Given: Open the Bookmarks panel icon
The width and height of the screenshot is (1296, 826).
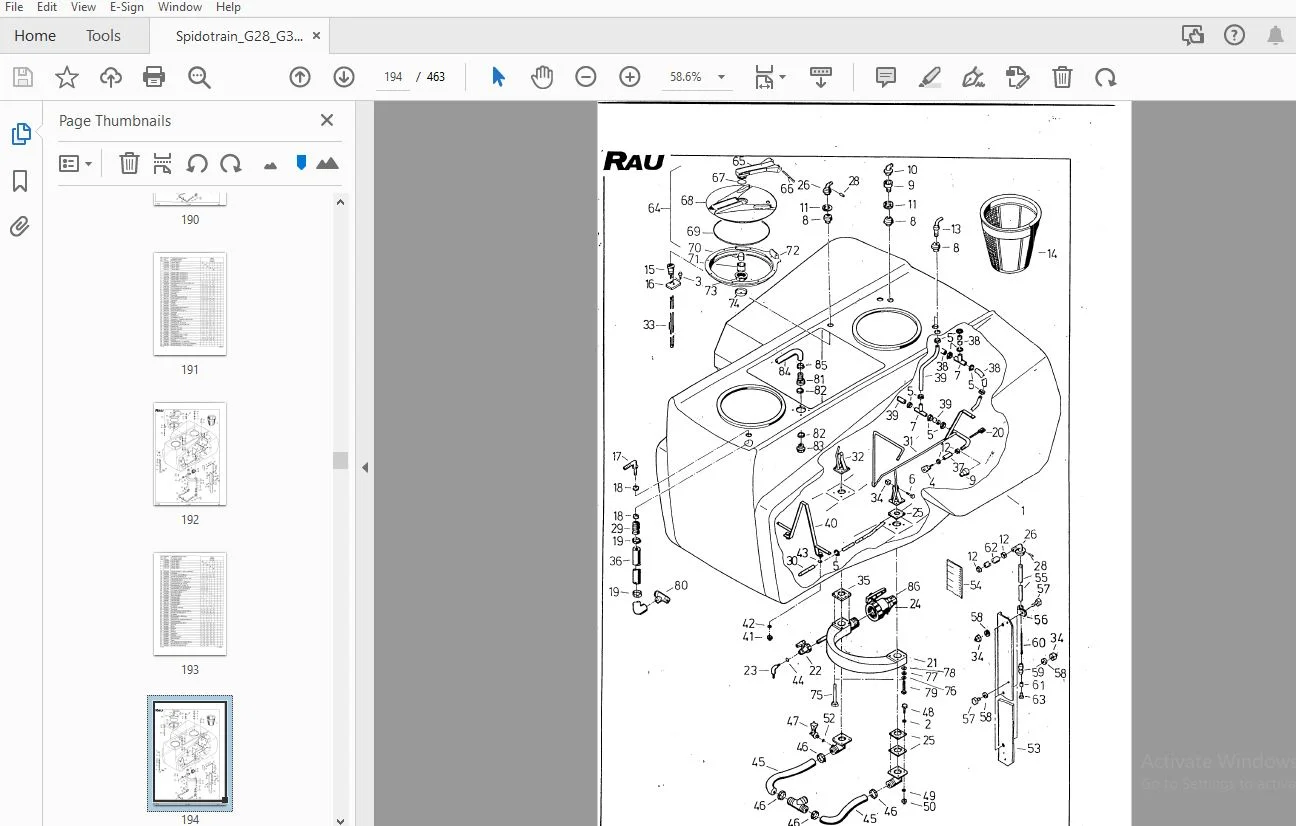Looking at the screenshot, I should tap(20, 181).
